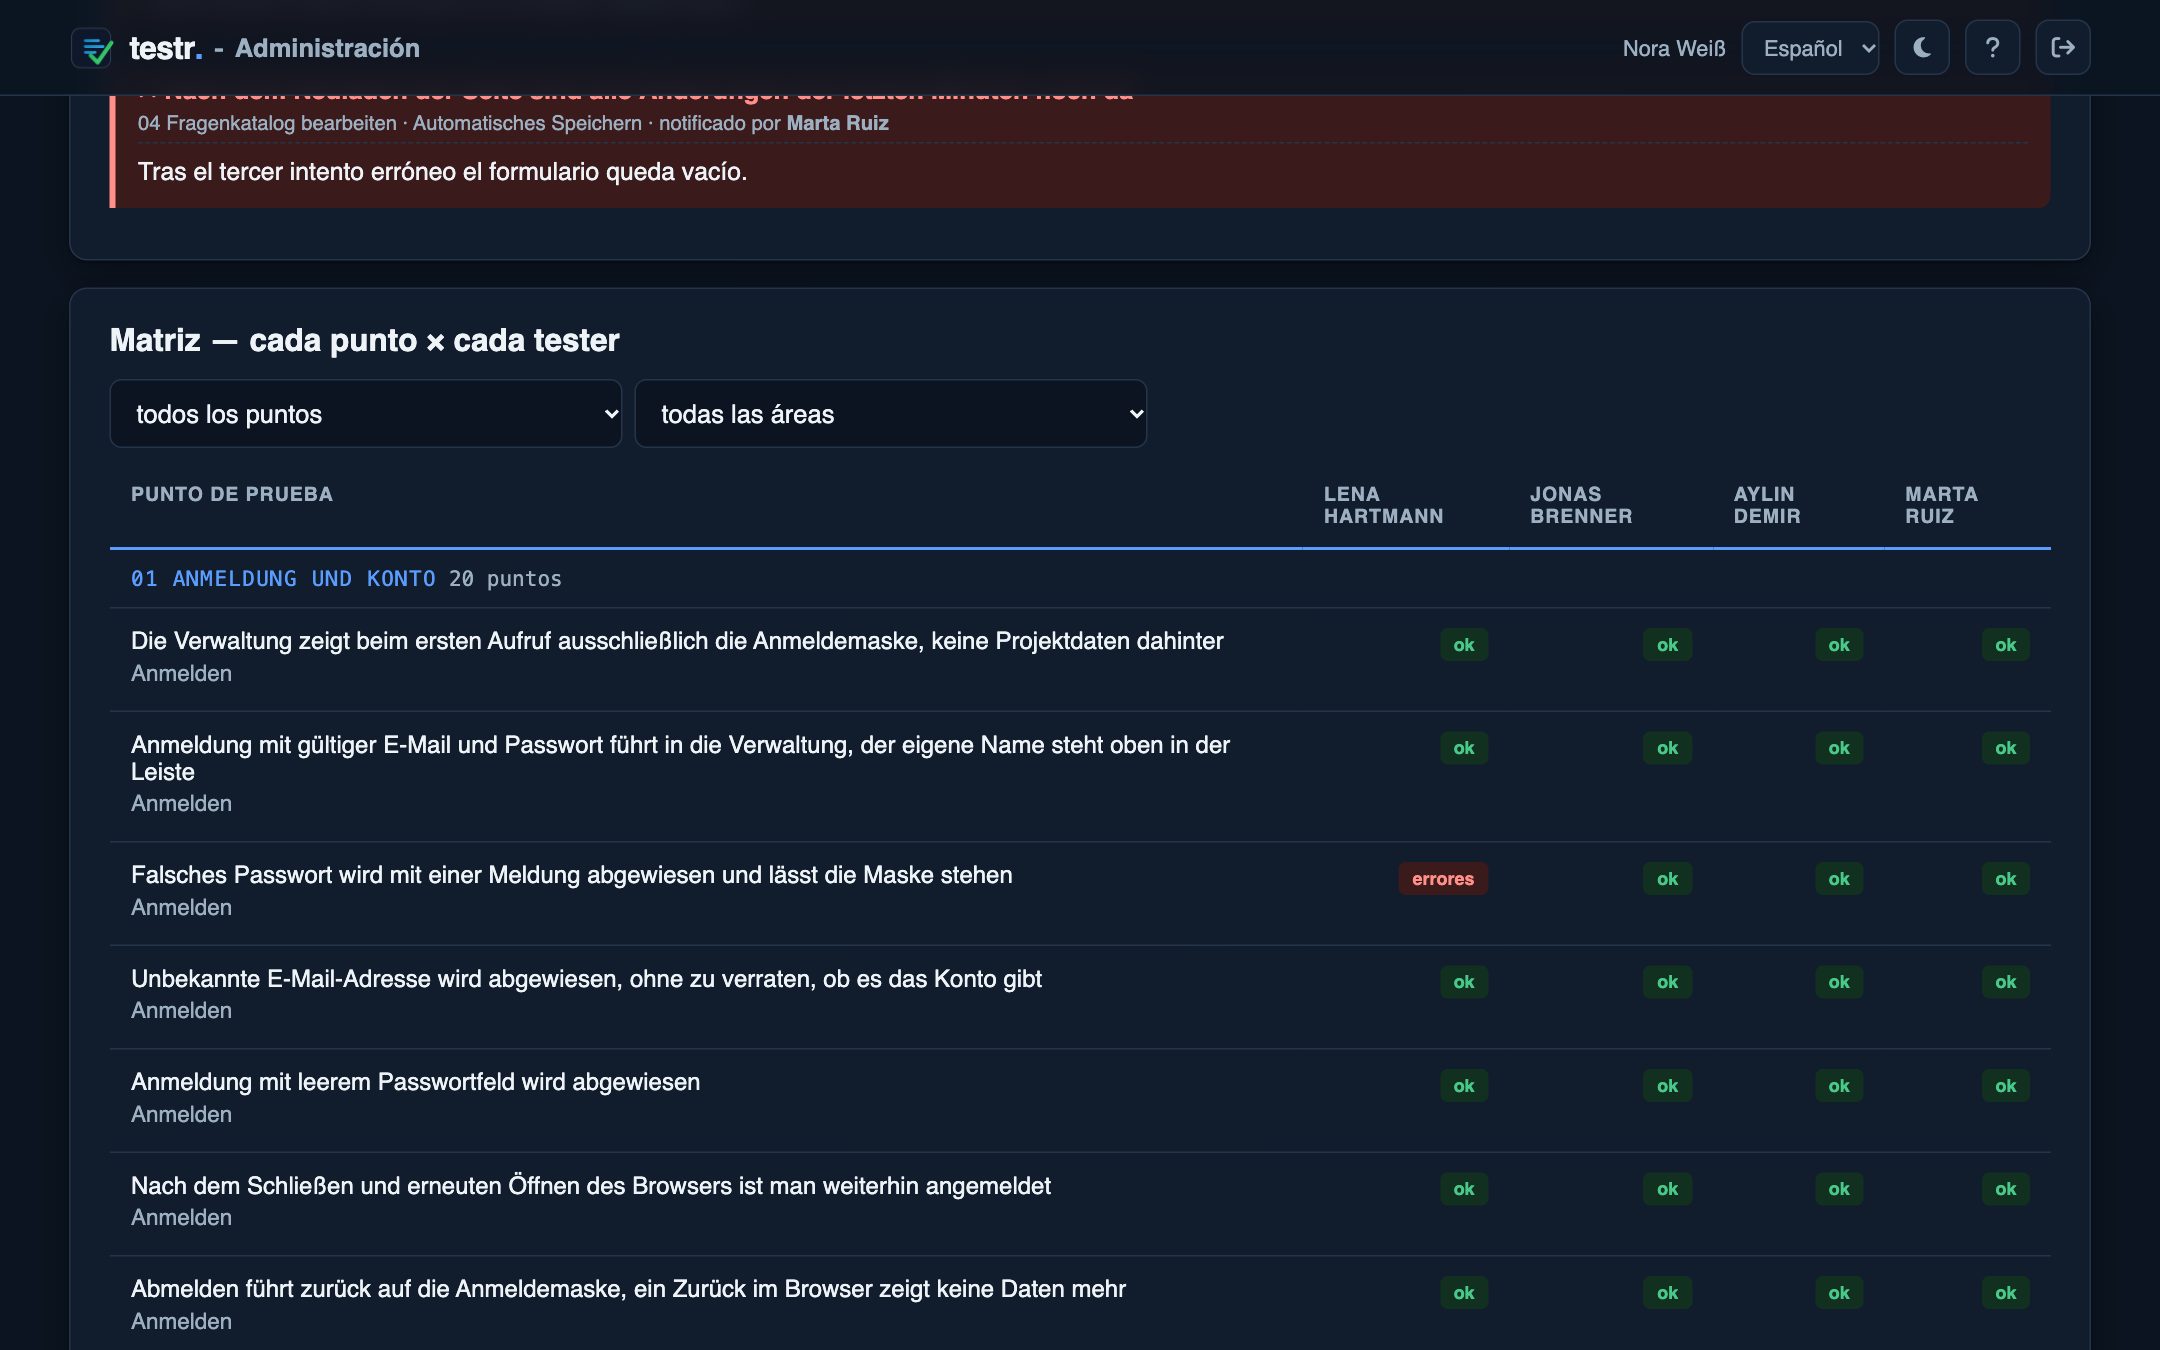This screenshot has height=1350, width=2160.
Task: Select row 'Falsches Passwort wird mit einer Meldung abgewiesen'
Action: [x=1080, y=893]
